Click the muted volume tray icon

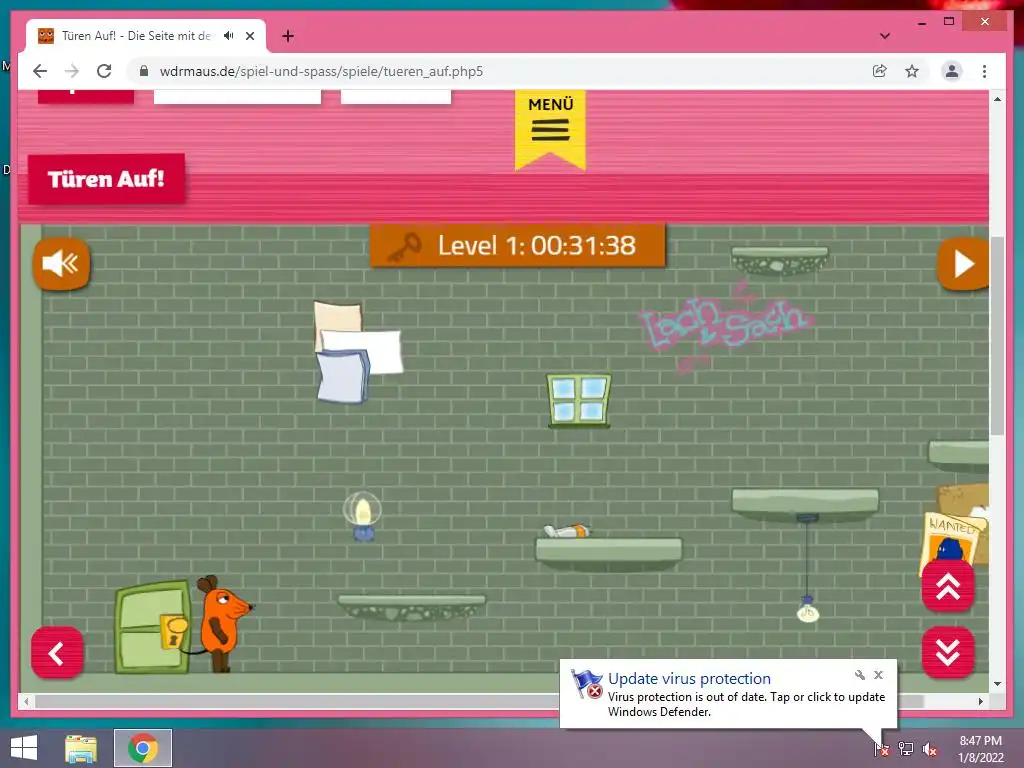(929, 749)
